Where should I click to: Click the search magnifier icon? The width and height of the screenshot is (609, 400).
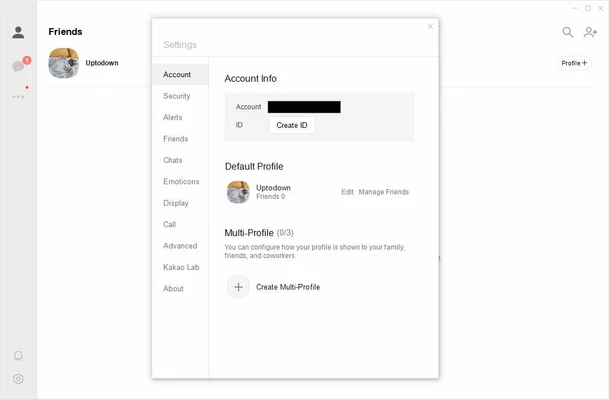567,32
